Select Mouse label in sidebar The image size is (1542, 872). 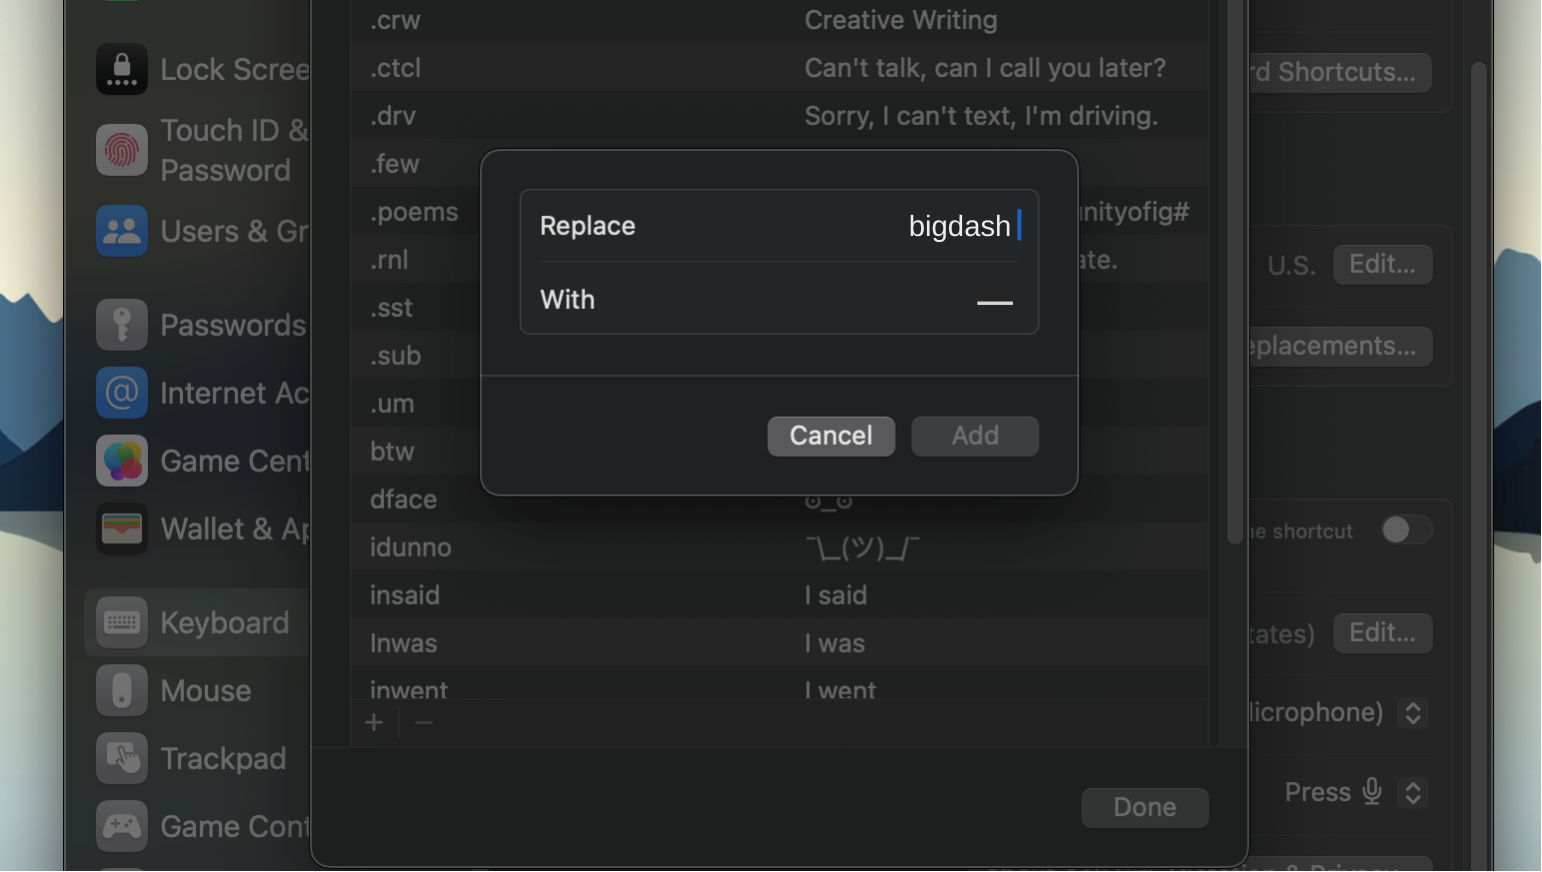point(206,691)
